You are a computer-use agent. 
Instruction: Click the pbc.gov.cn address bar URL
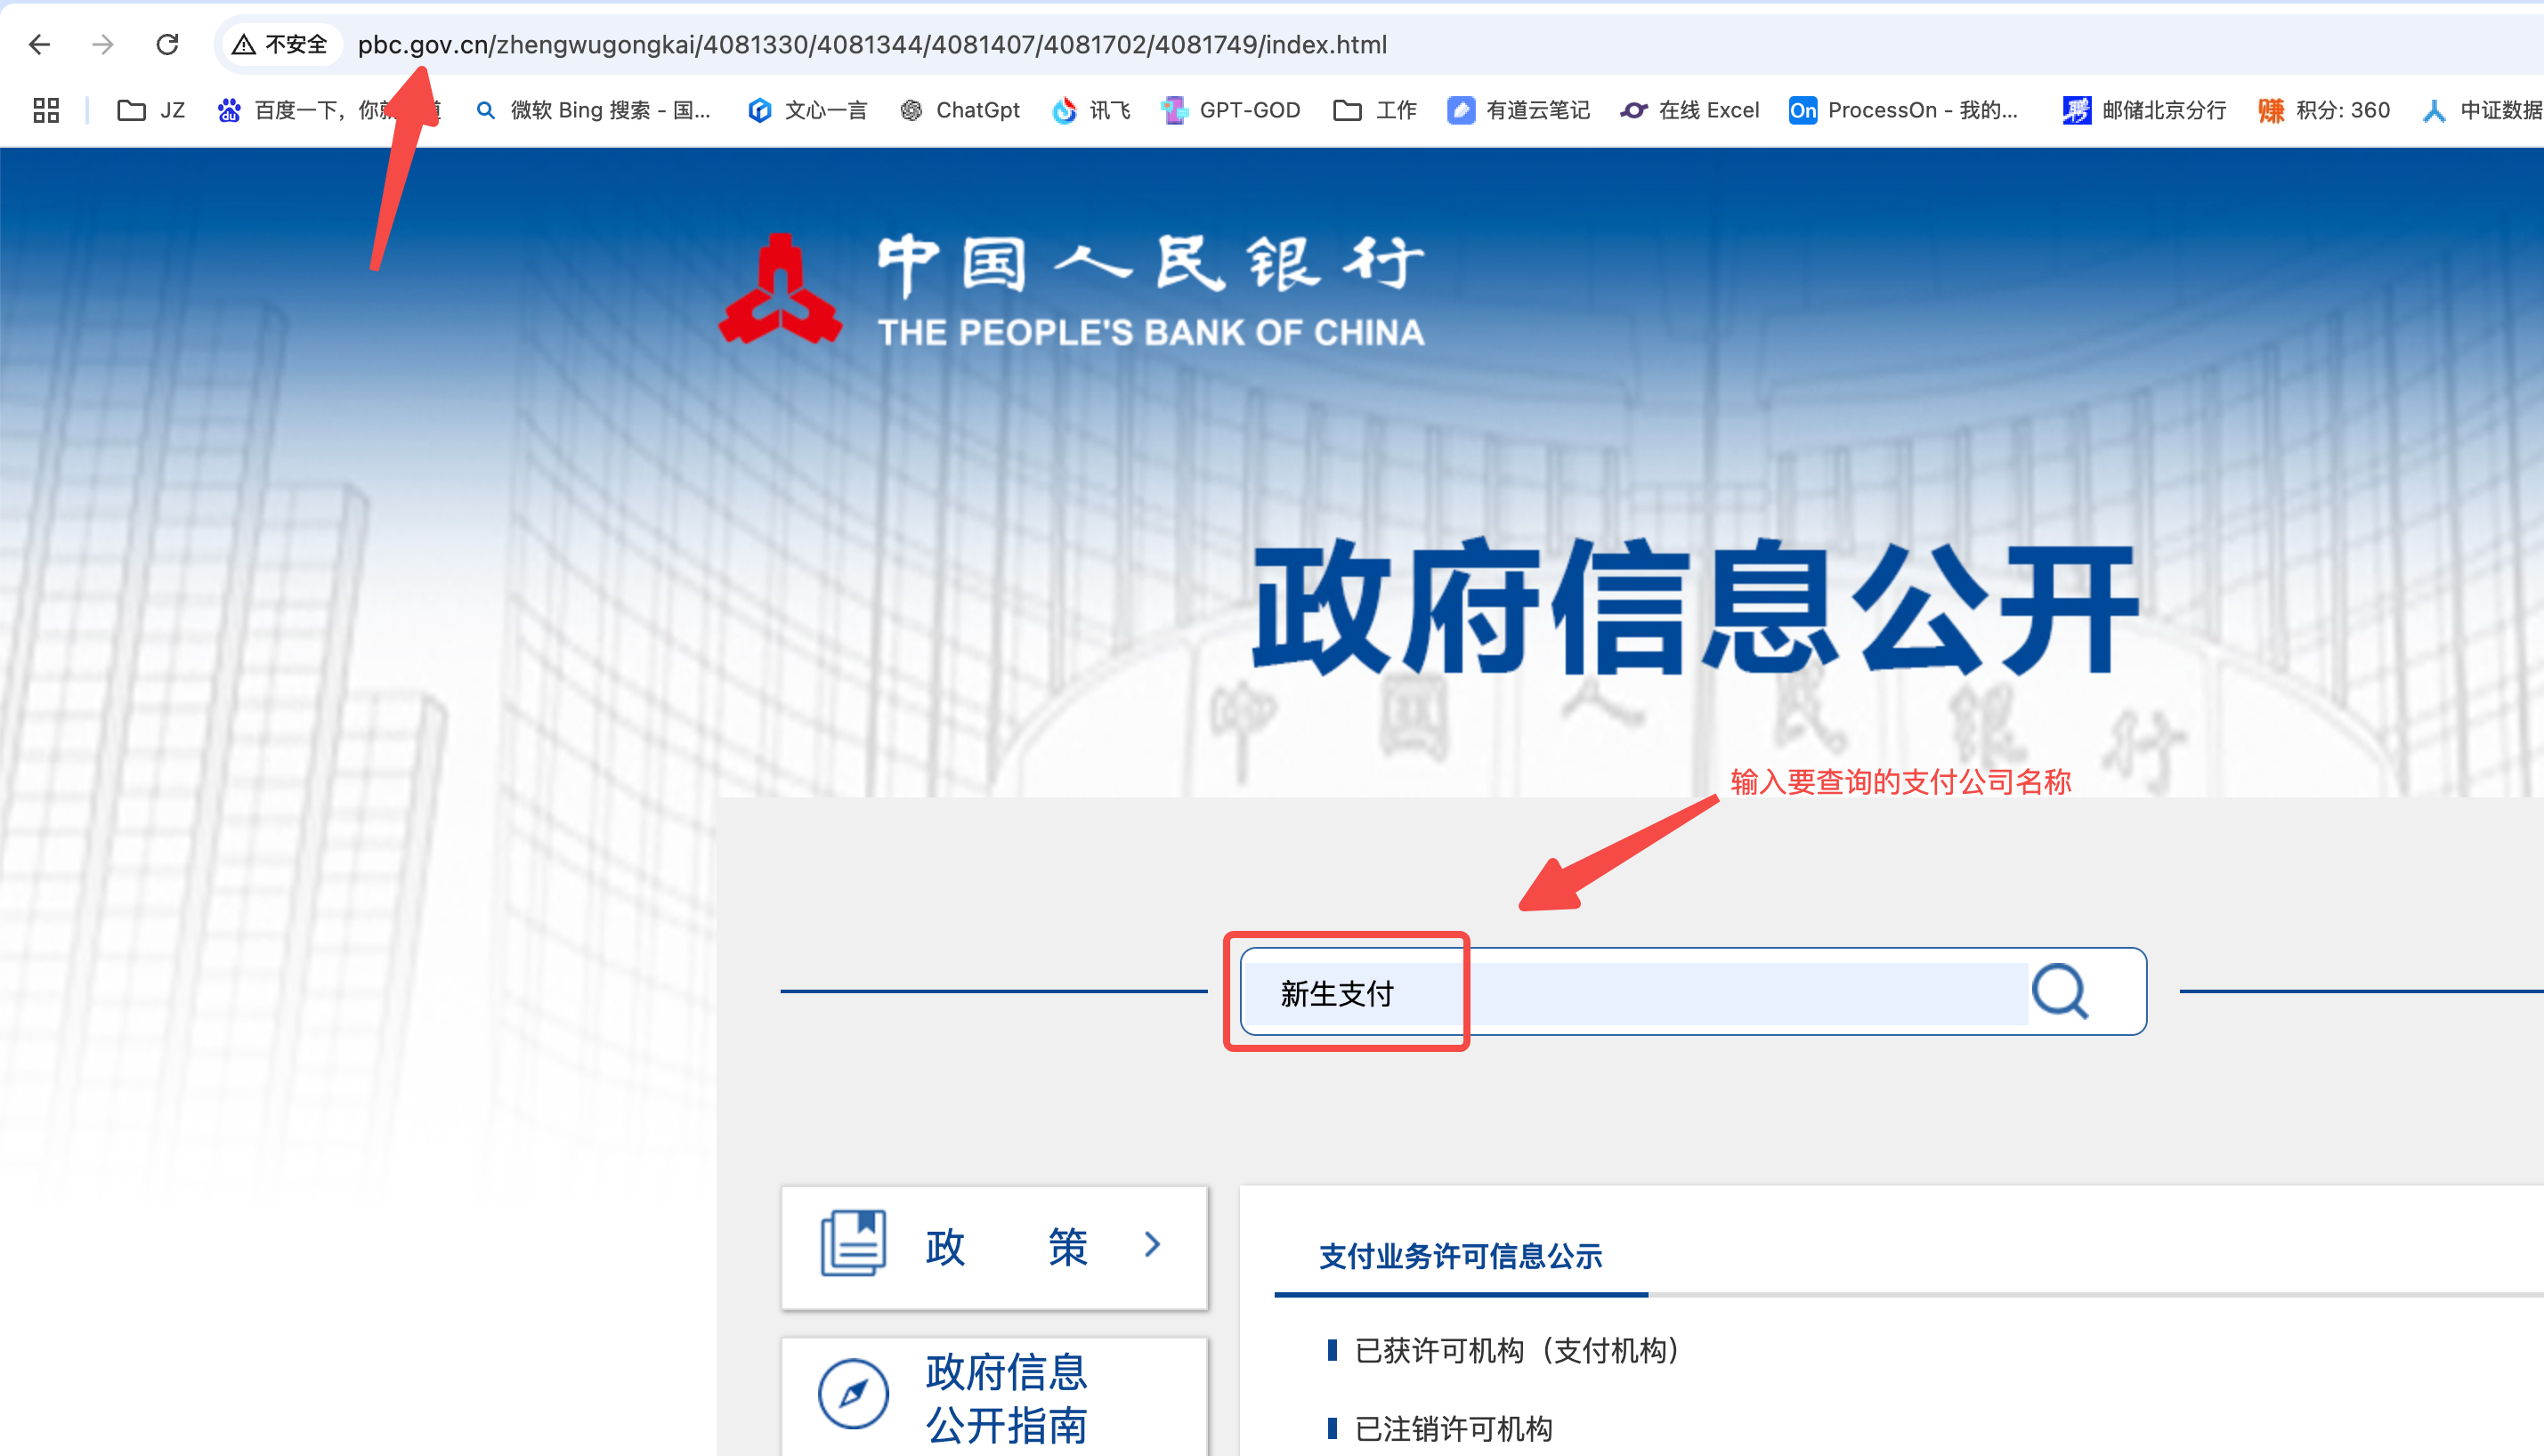pyautogui.click(x=872, y=45)
